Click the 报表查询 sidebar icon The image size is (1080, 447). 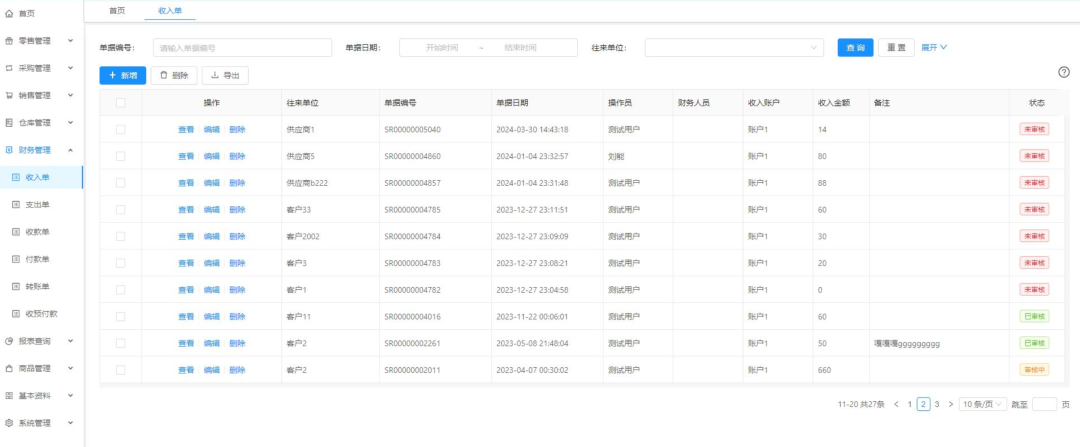click(9, 341)
